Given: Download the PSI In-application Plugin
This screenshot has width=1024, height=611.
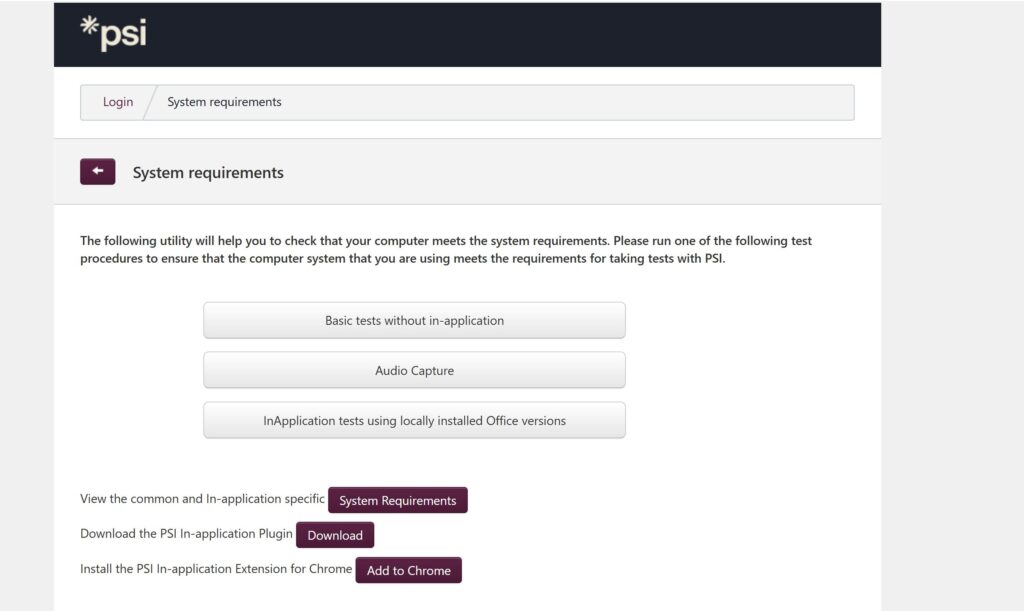Looking at the screenshot, I should pos(335,535).
